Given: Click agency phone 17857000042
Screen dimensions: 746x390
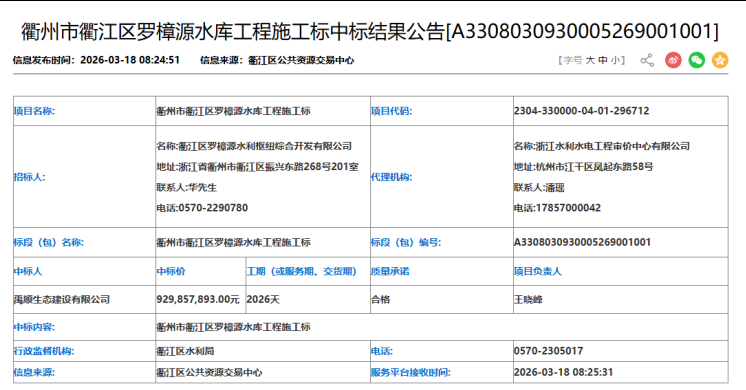Looking at the screenshot, I should tap(568, 208).
